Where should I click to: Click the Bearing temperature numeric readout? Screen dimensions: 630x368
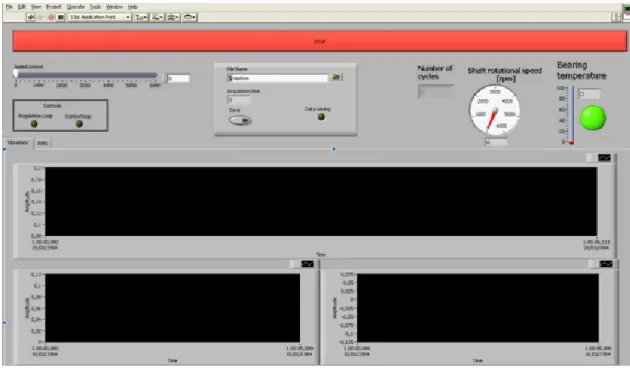click(x=589, y=94)
